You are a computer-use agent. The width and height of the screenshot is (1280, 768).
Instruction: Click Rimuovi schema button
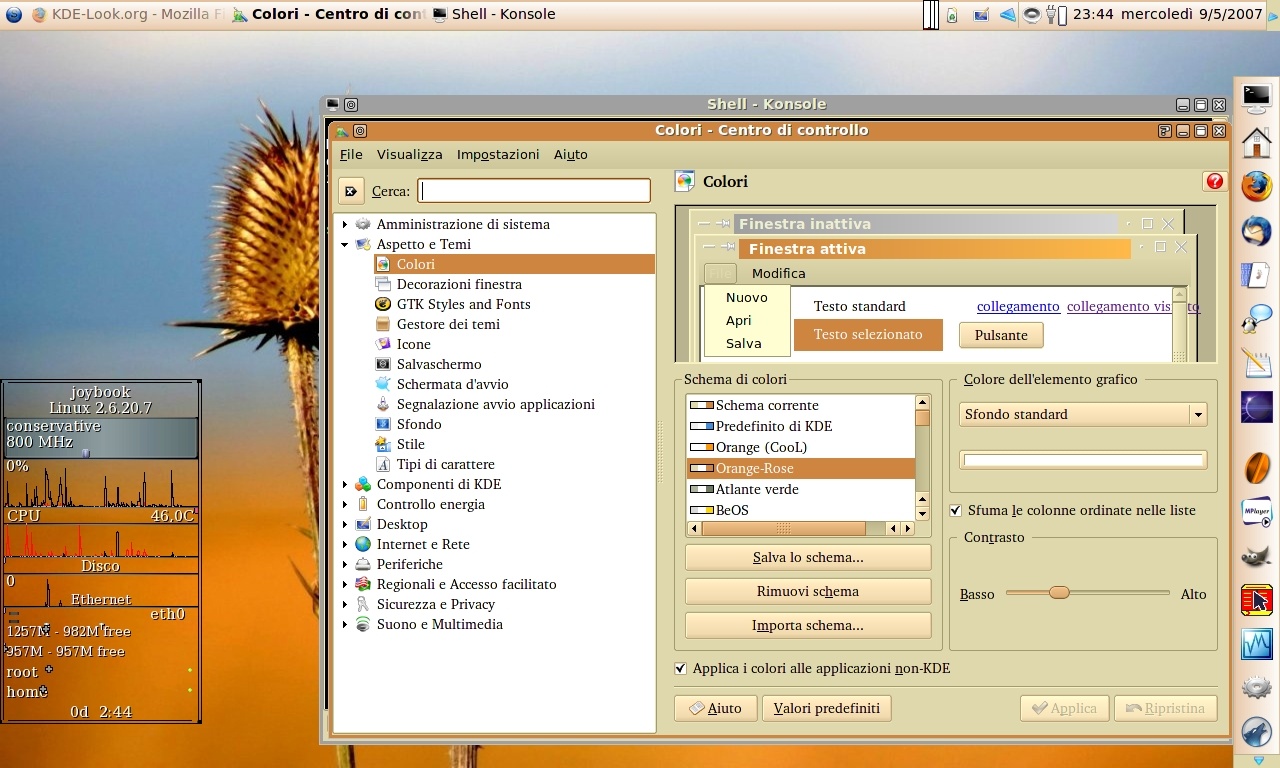pyautogui.click(x=808, y=591)
